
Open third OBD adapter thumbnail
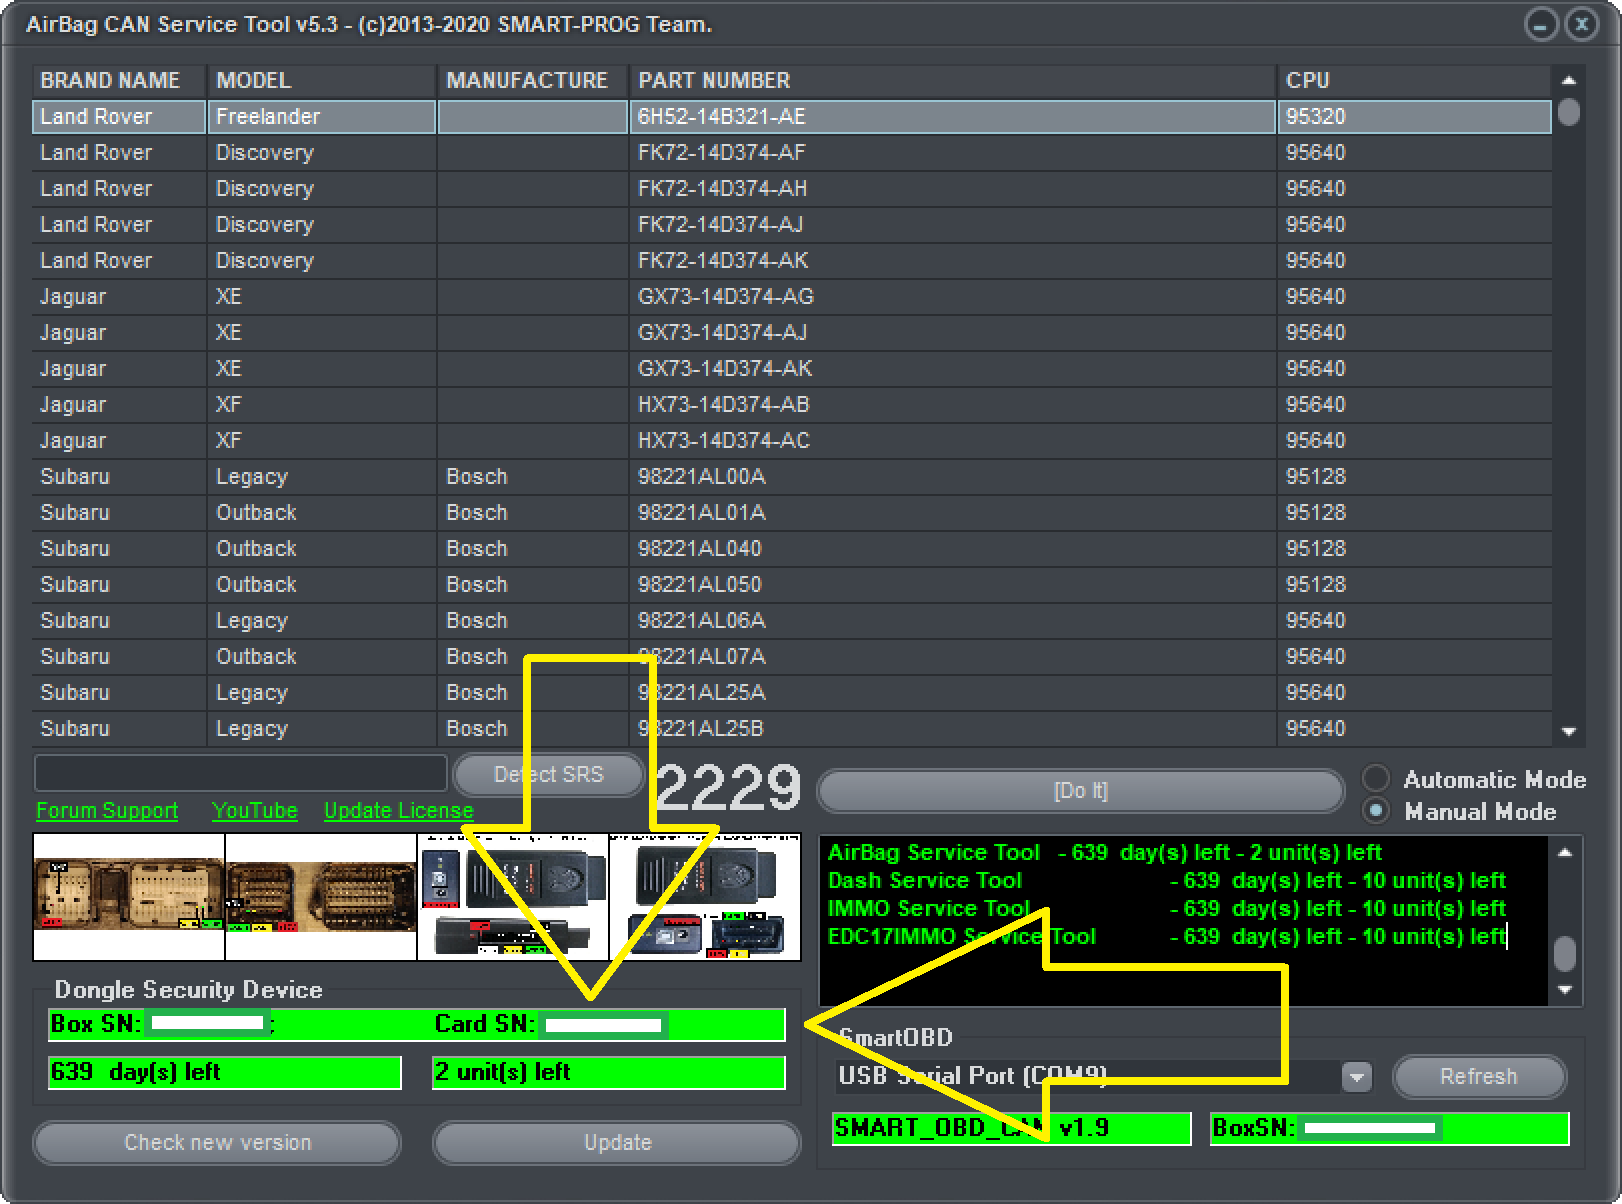513,897
